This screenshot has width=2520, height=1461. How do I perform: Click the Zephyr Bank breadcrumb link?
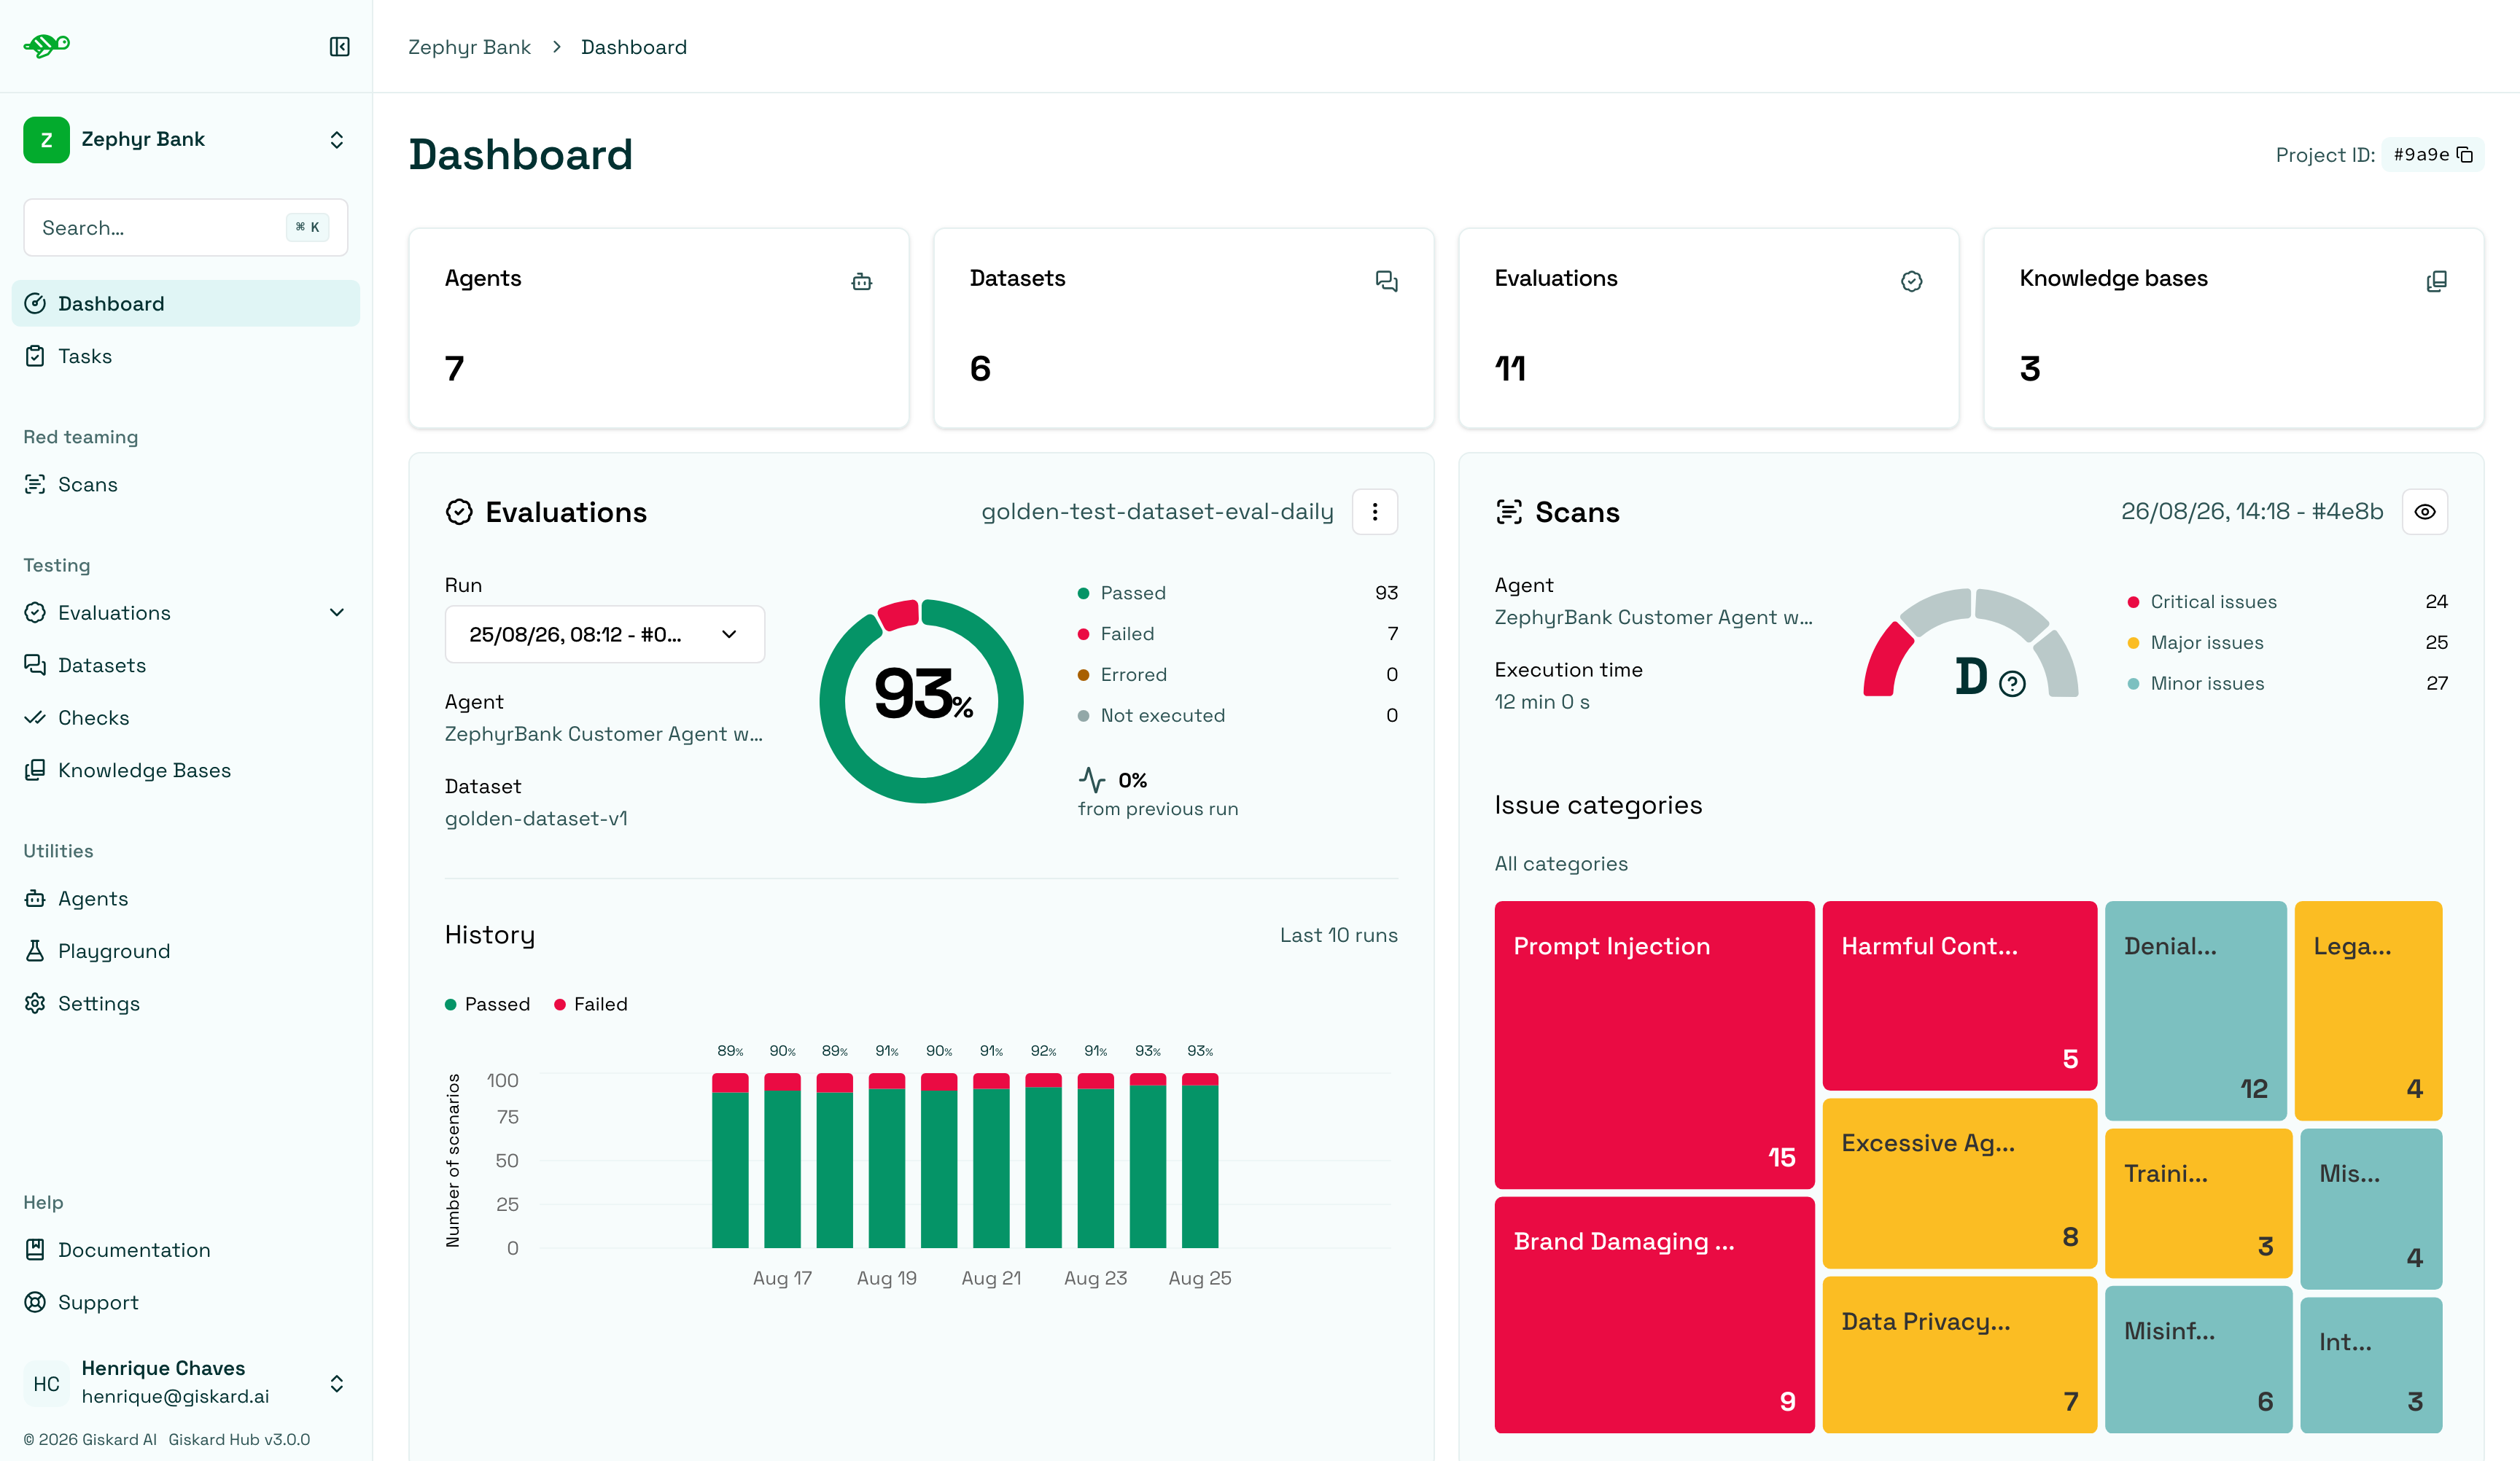(x=469, y=47)
